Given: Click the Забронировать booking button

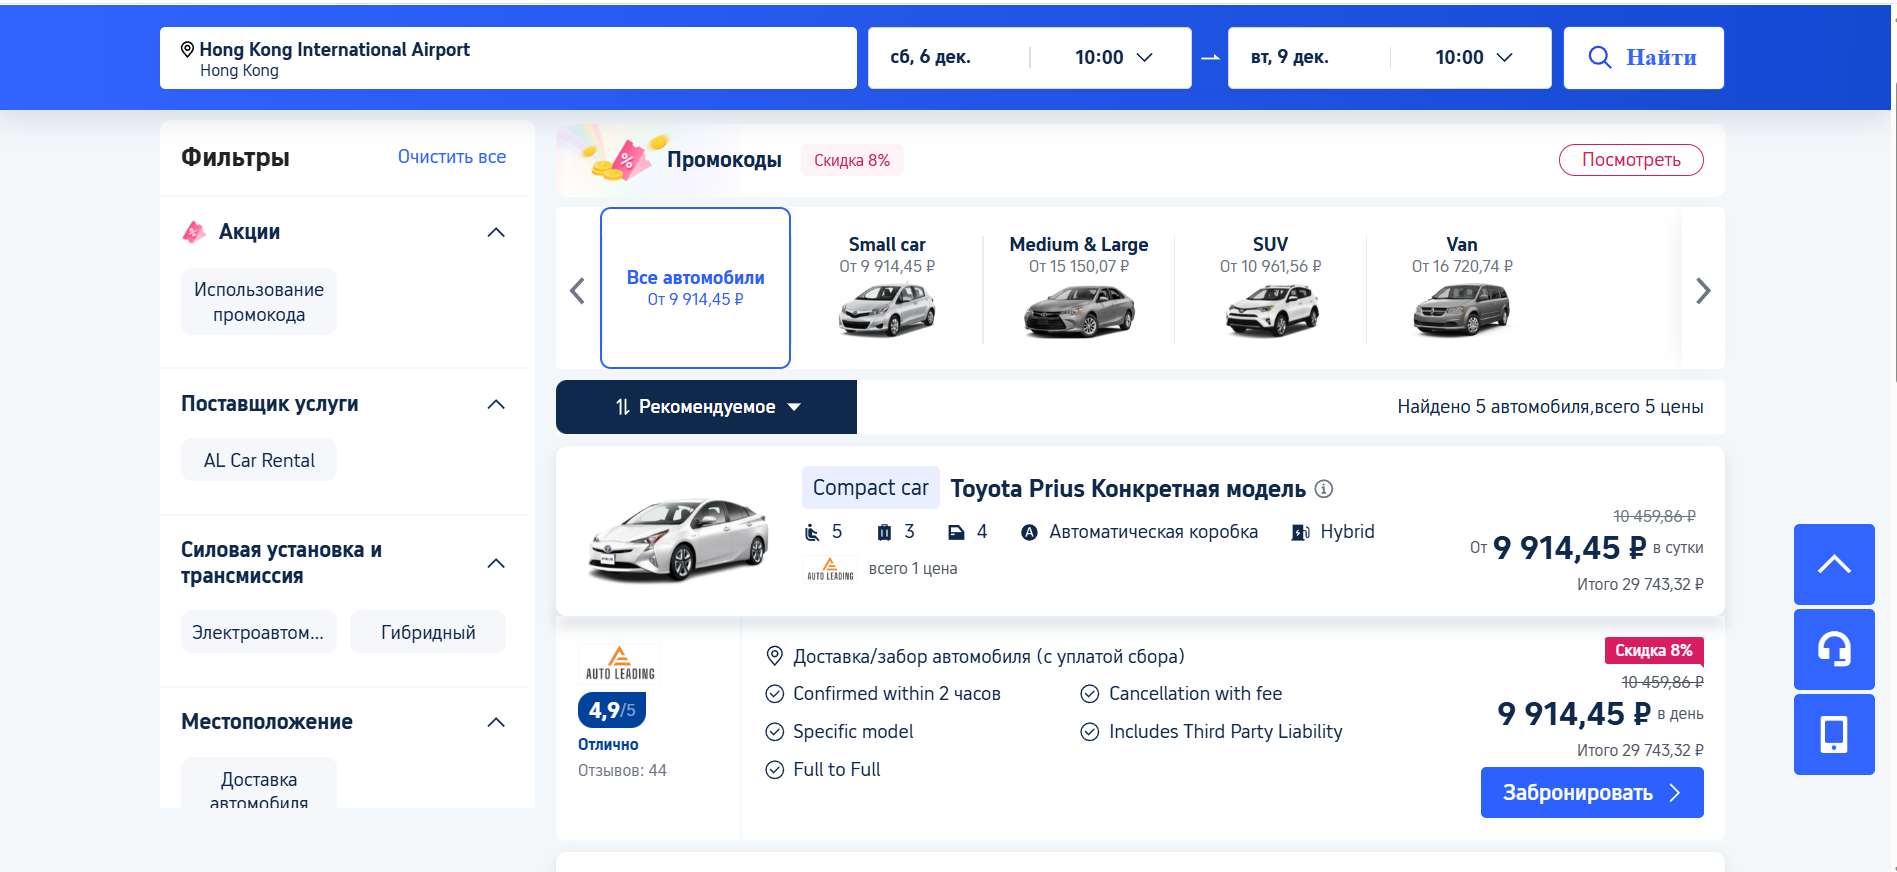Looking at the screenshot, I should coord(1592,793).
